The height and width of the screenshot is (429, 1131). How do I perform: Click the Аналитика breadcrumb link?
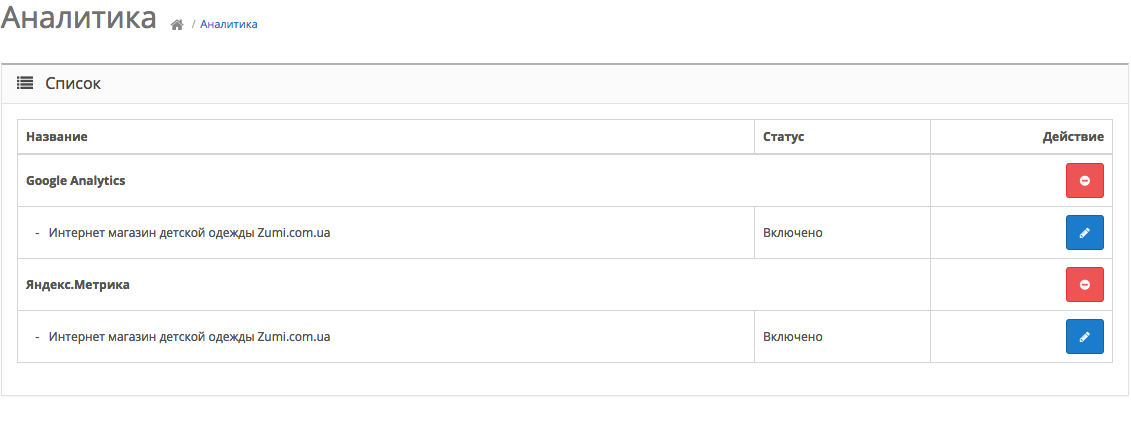pyautogui.click(x=229, y=25)
